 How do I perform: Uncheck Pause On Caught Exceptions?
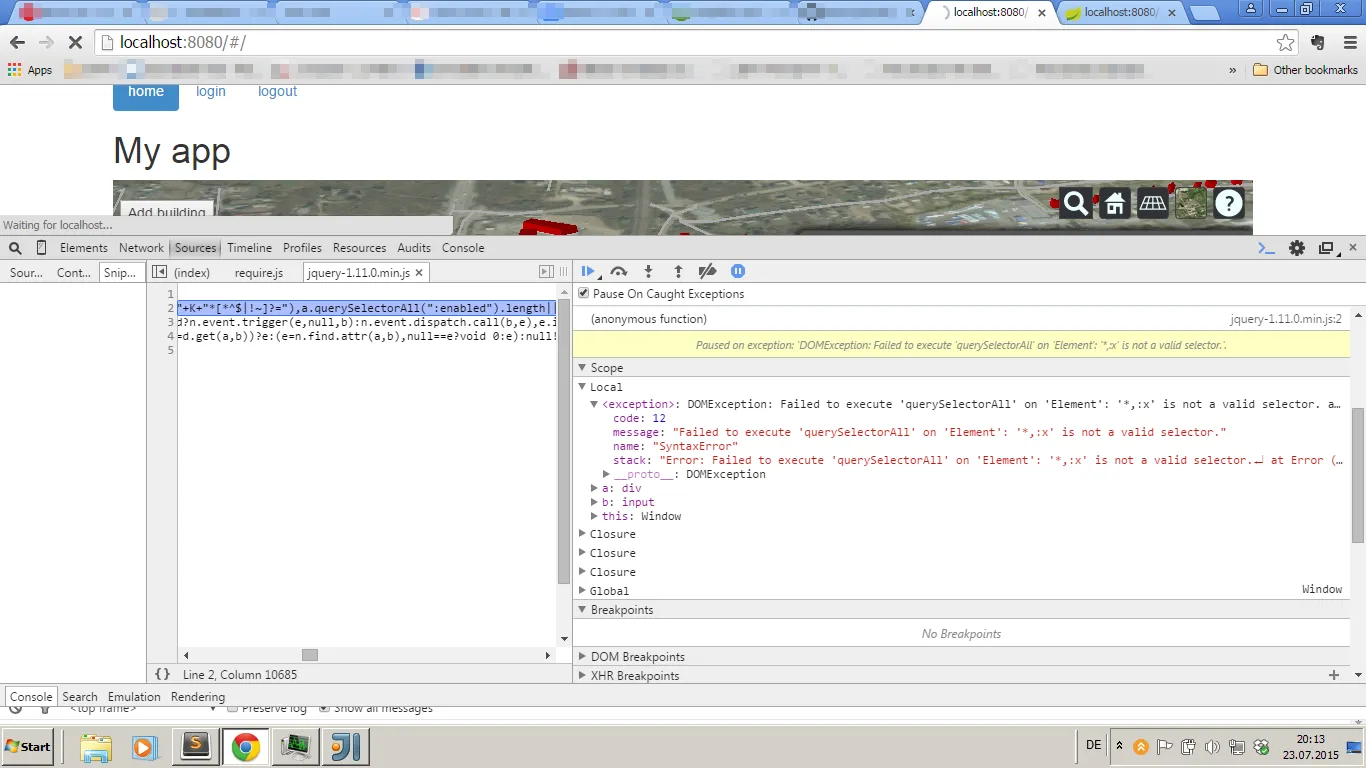pos(584,294)
